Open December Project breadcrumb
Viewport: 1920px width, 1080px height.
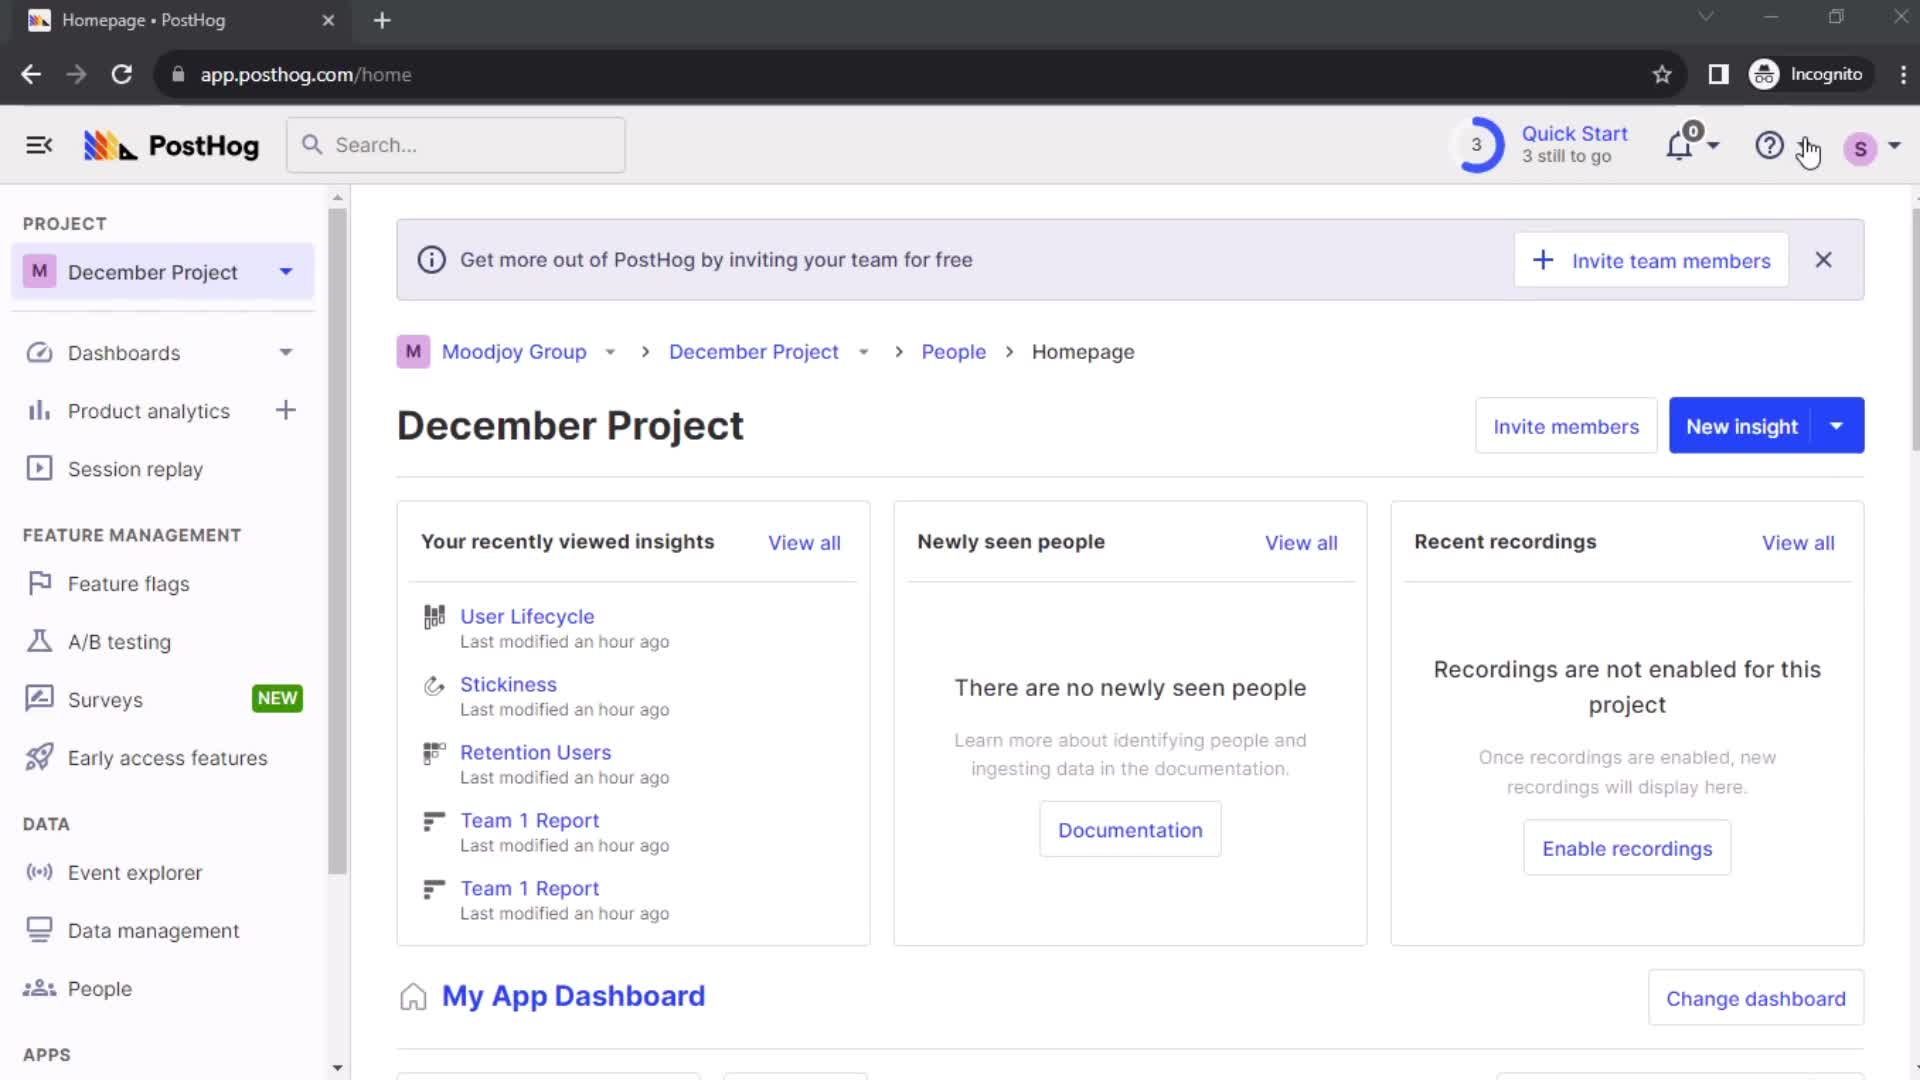(754, 352)
